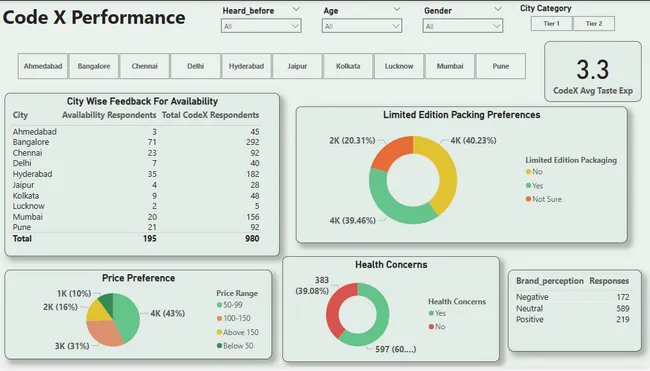Choose the Mumbai slicer button
This screenshot has height=371, width=650.
pos(450,66)
